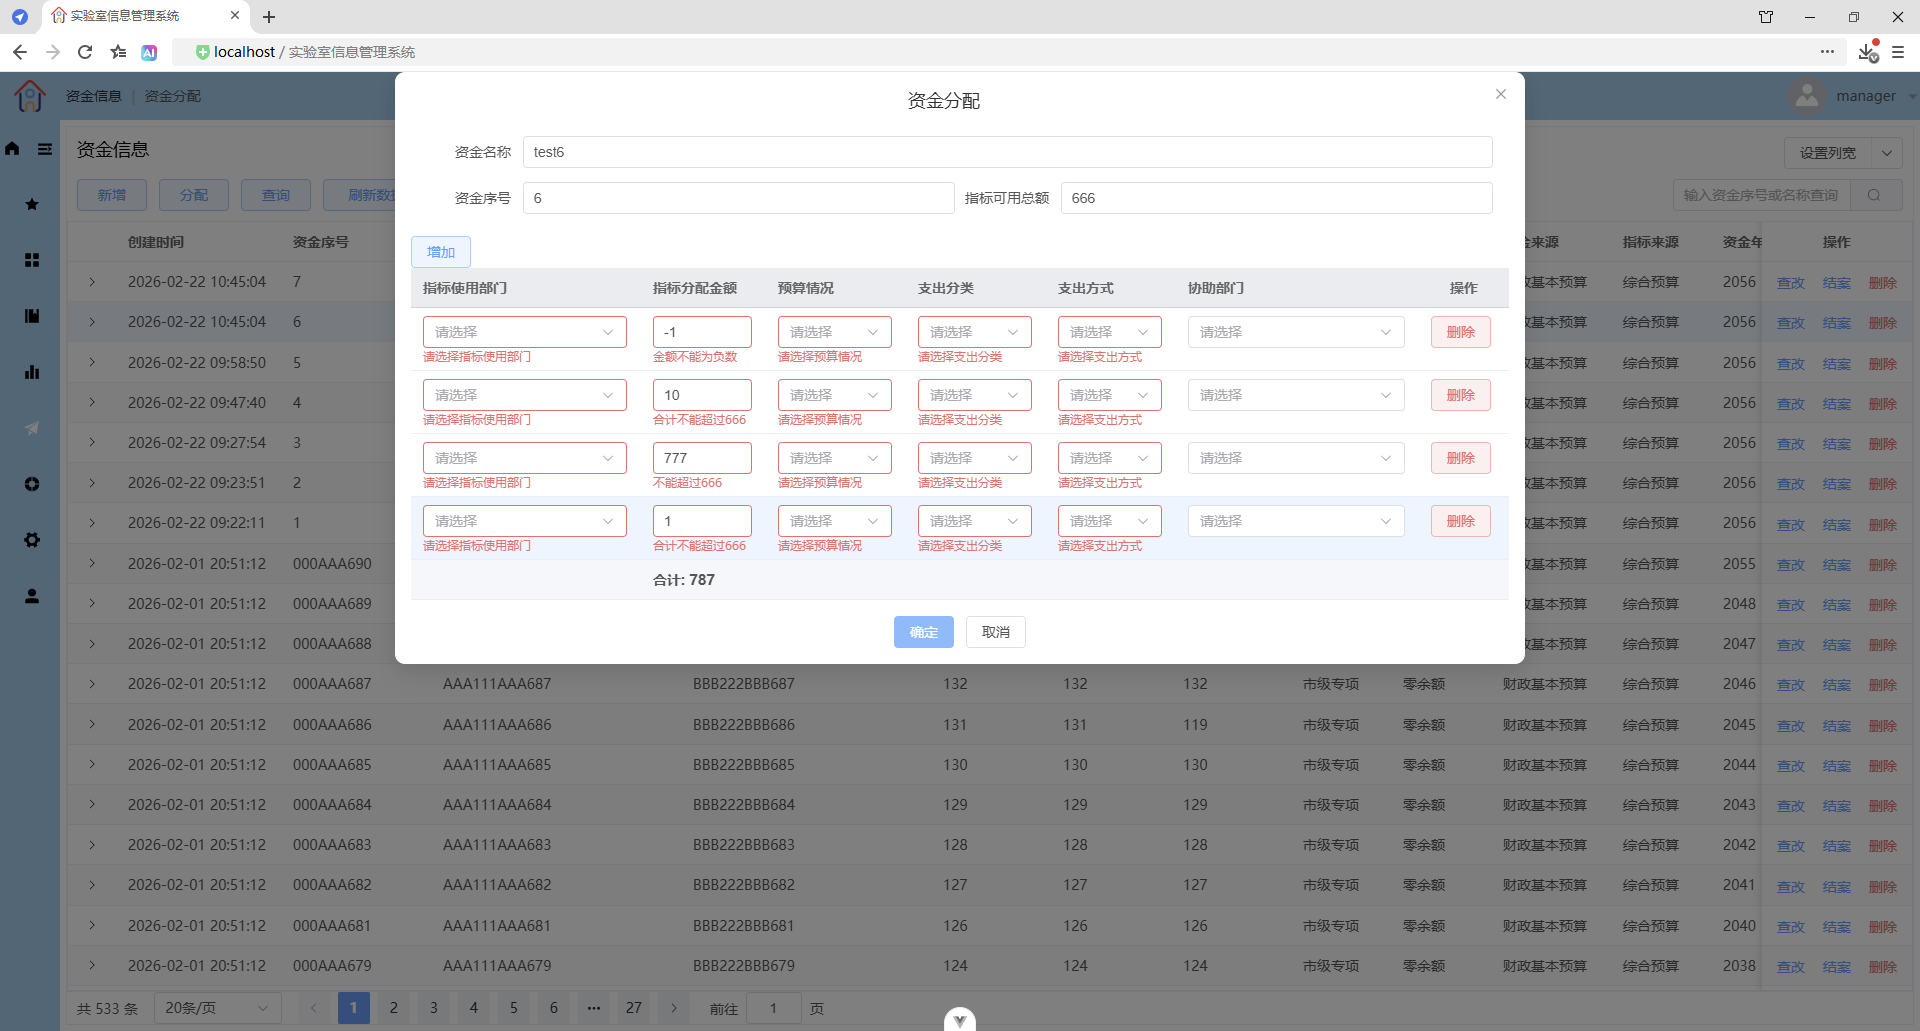Click 删除 link in the 000AAA679 row

pos(1883,967)
